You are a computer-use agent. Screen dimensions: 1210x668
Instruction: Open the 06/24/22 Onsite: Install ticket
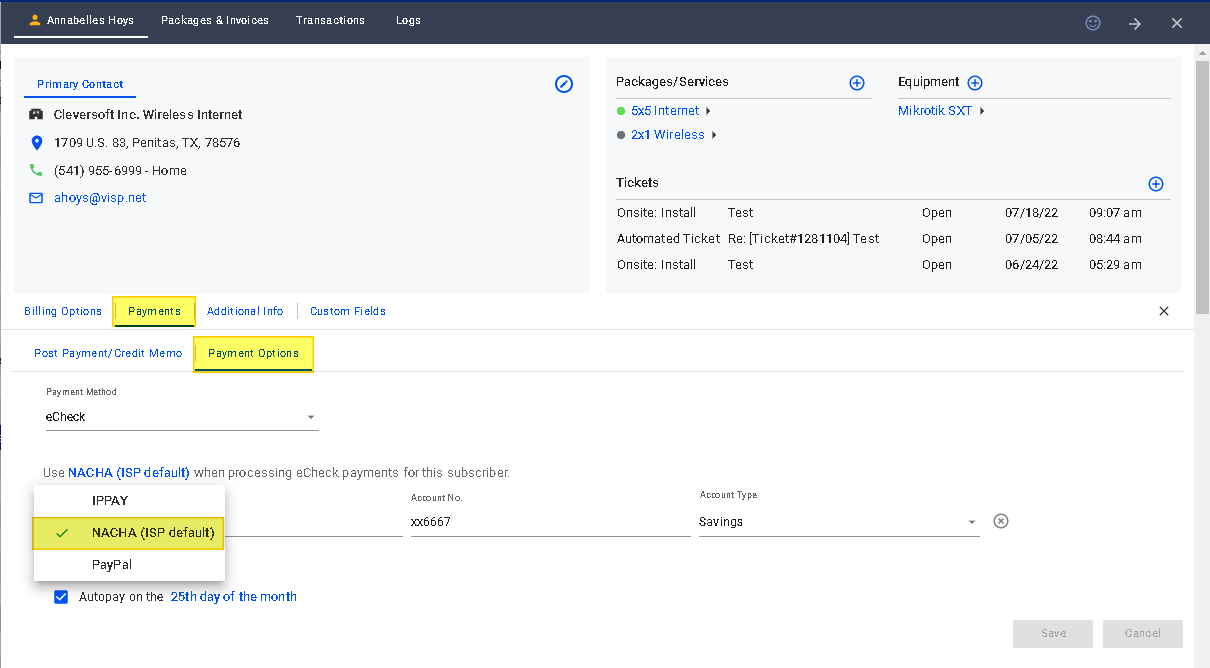click(893, 265)
